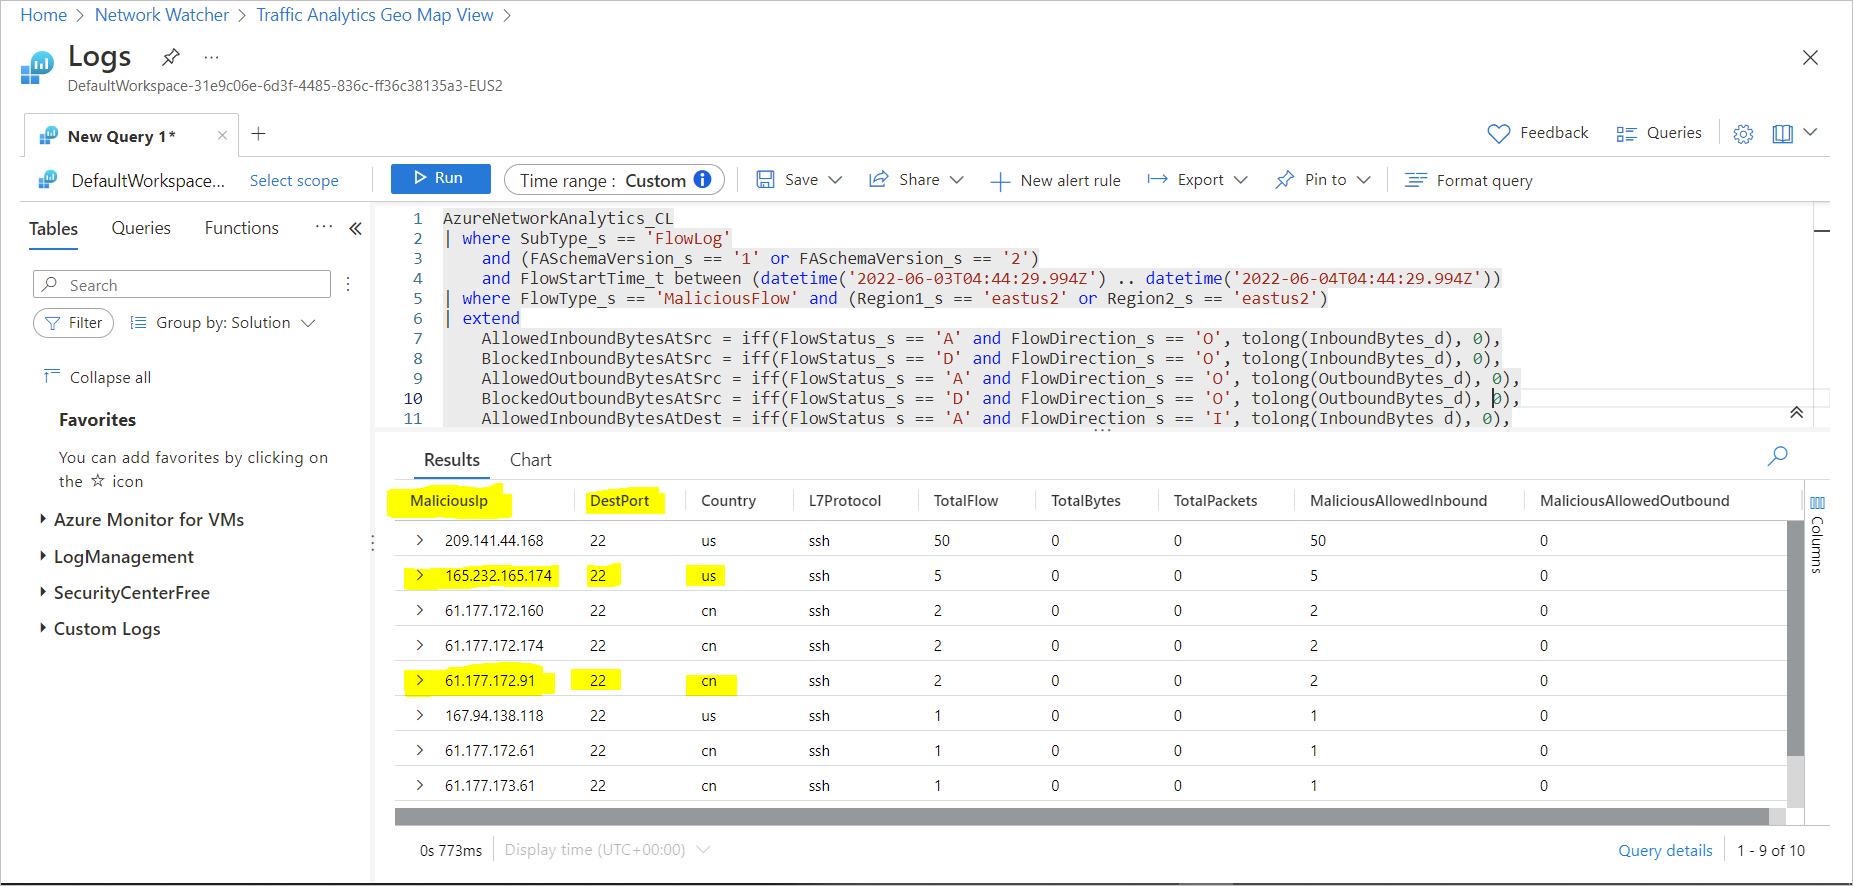This screenshot has width=1853, height=886.
Task: Expand Export dropdown chevron
Action: point(1240,180)
